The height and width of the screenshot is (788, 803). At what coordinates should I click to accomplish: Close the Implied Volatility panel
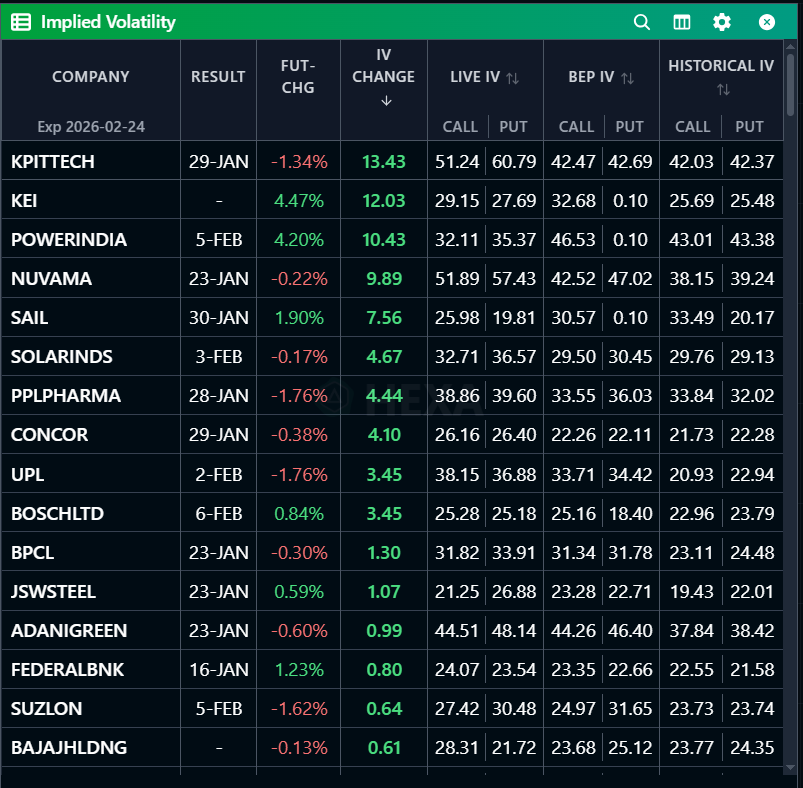point(767,22)
